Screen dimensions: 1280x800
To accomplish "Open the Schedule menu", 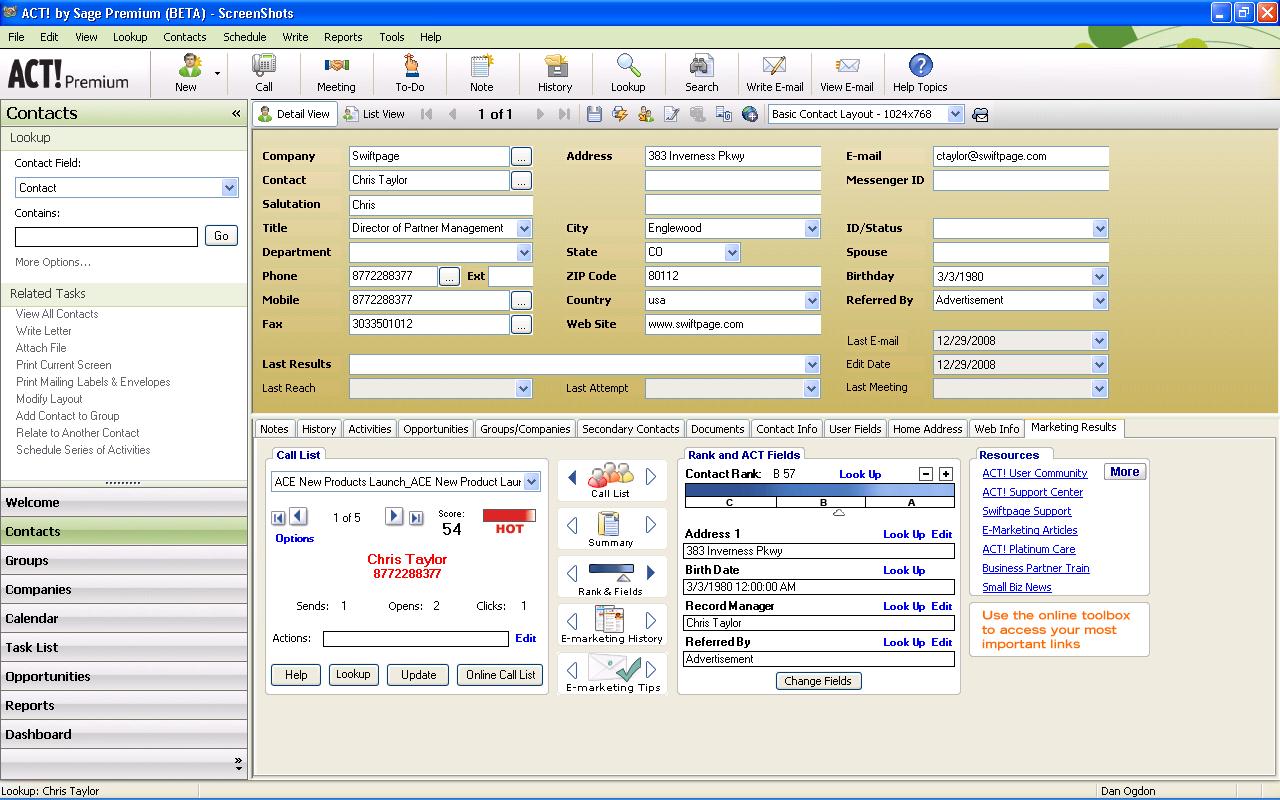I will point(244,37).
